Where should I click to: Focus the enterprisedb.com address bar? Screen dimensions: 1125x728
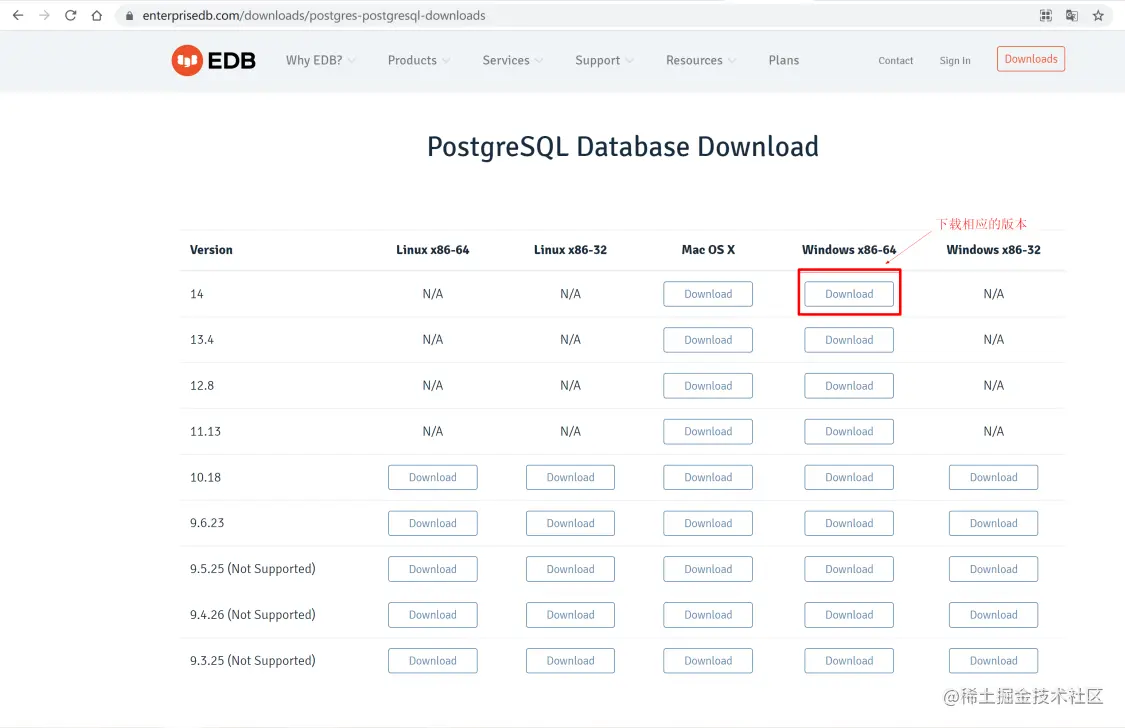(x=574, y=15)
